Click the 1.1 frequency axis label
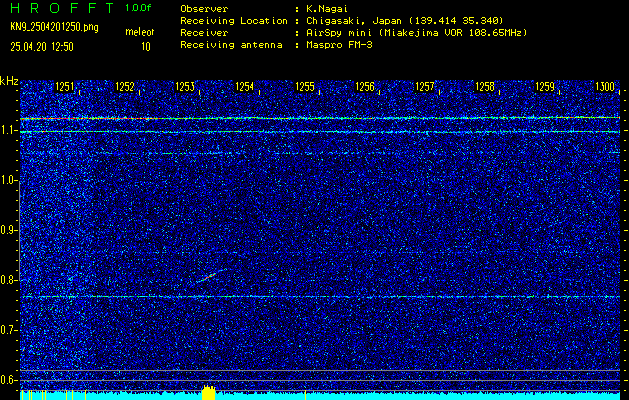Image resolution: width=629 pixels, height=400 pixels. point(8,131)
